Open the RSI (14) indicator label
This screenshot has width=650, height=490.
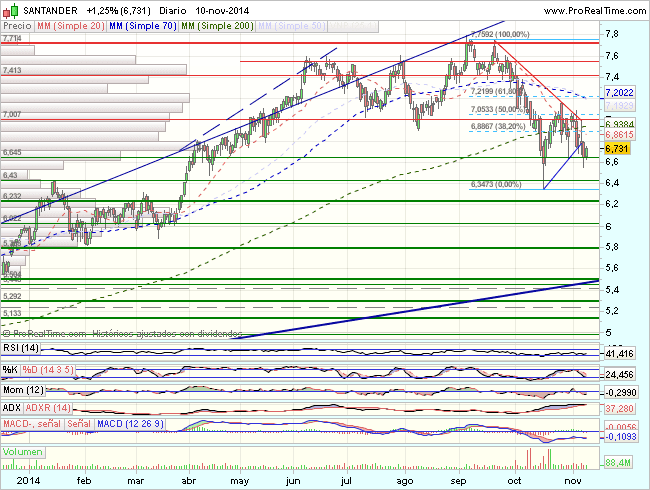click(21, 348)
